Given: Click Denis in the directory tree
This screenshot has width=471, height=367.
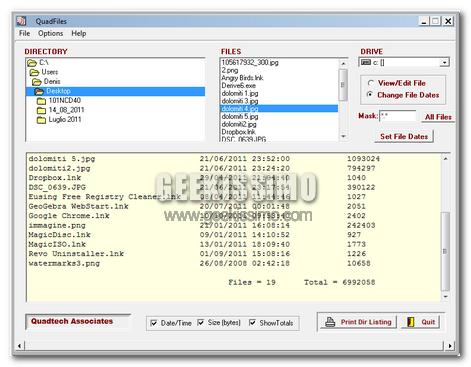Looking at the screenshot, I should 52,81.
